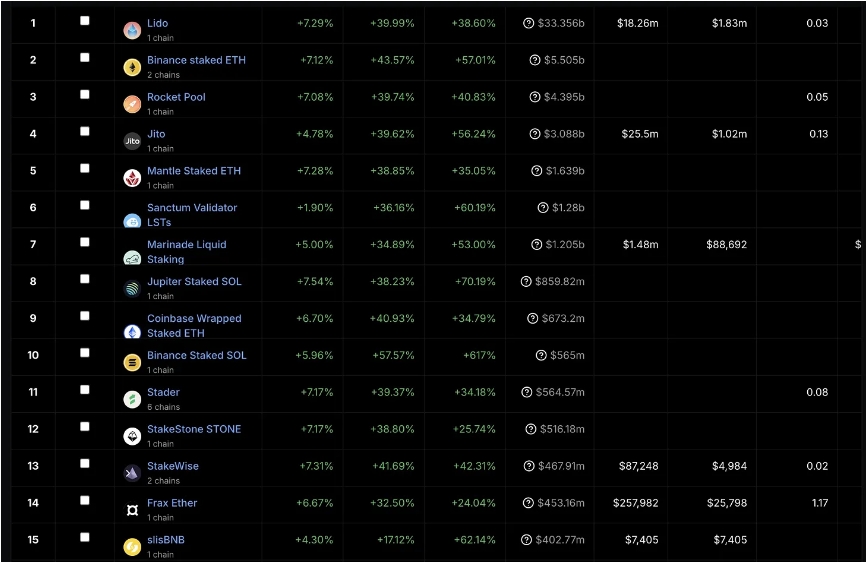This screenshot has width=866, height=562.
Task: Open the Sanctum Validator LSTs link
Action: tap(192, 215)
